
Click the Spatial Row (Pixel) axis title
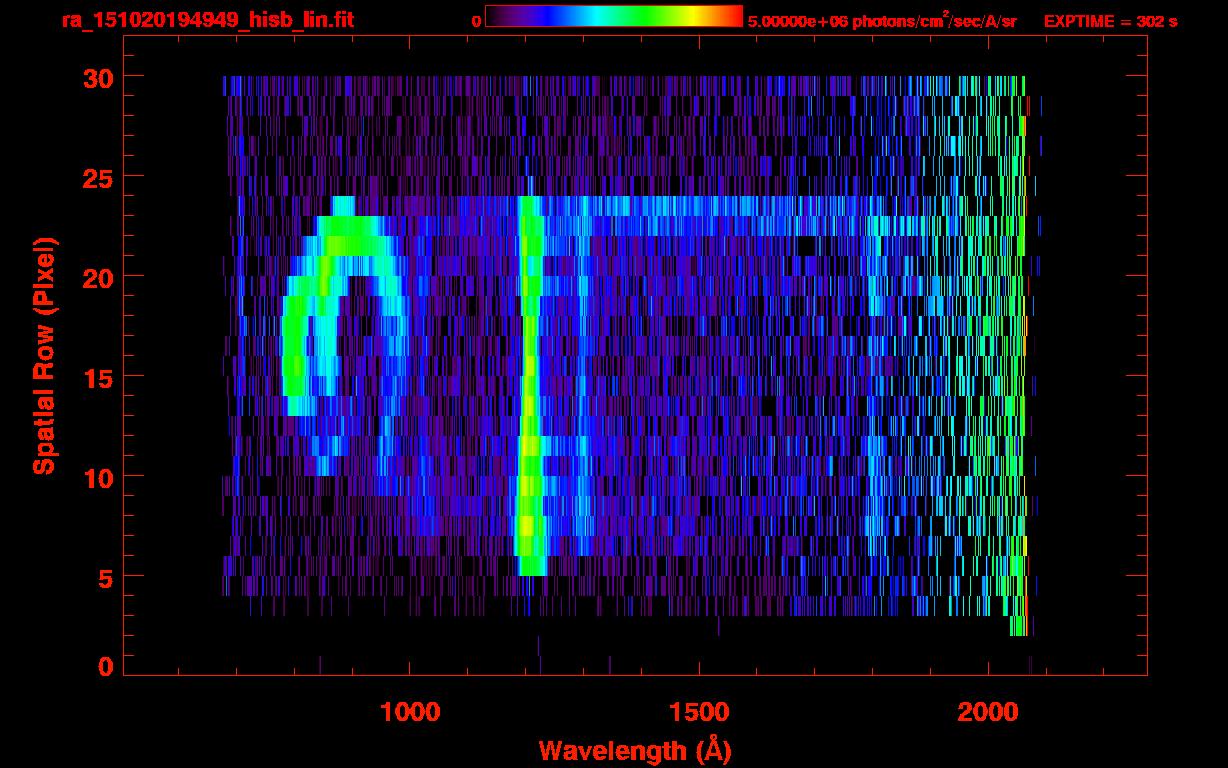(x=43, y=356)
